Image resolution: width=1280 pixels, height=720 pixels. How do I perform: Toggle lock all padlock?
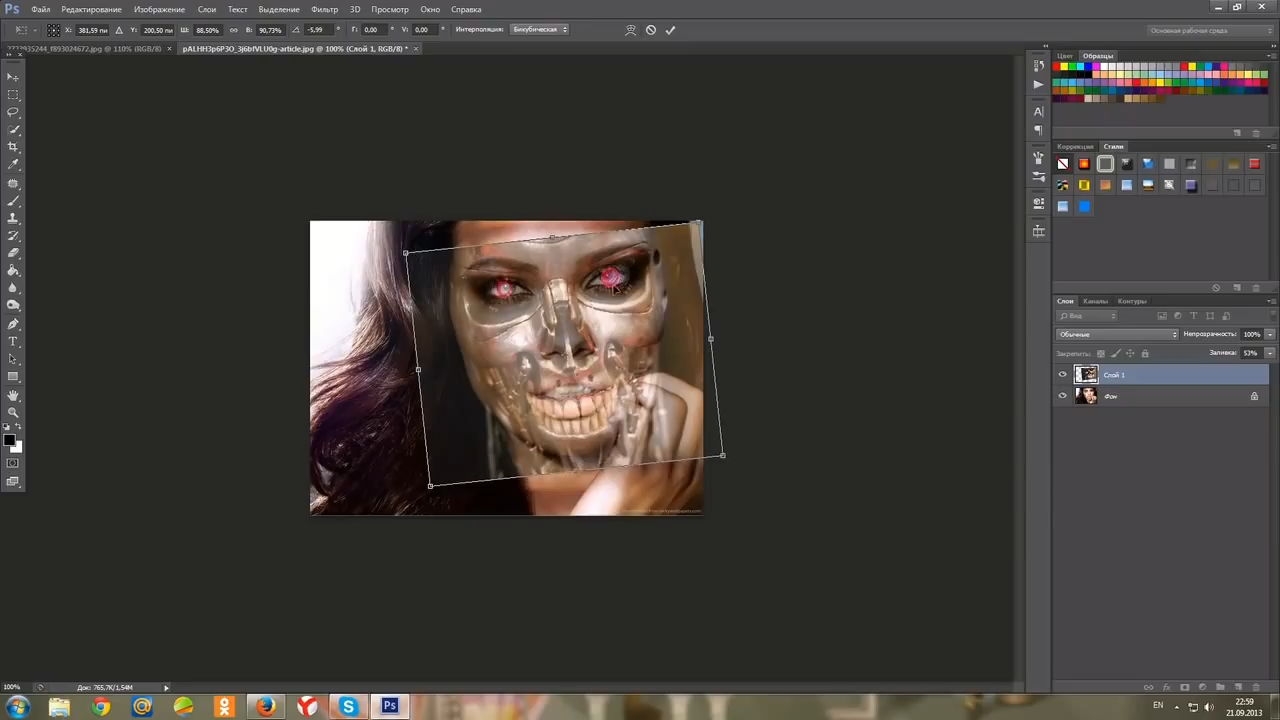[1145, 353]
